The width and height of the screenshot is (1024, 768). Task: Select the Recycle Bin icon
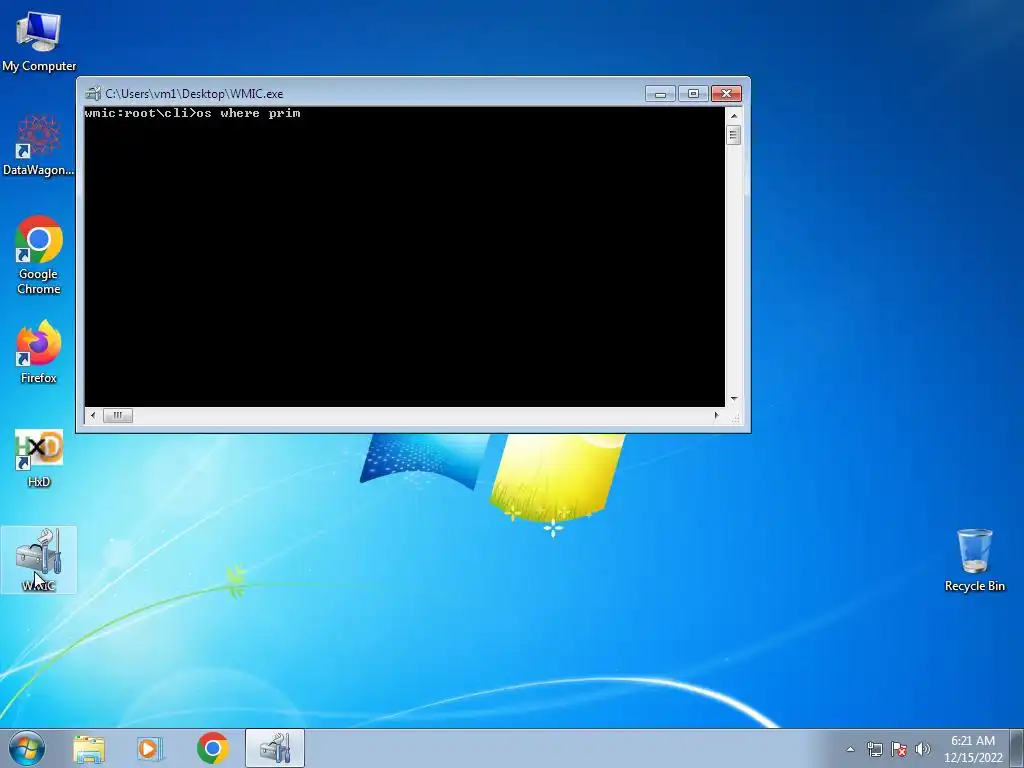[974, 561]
